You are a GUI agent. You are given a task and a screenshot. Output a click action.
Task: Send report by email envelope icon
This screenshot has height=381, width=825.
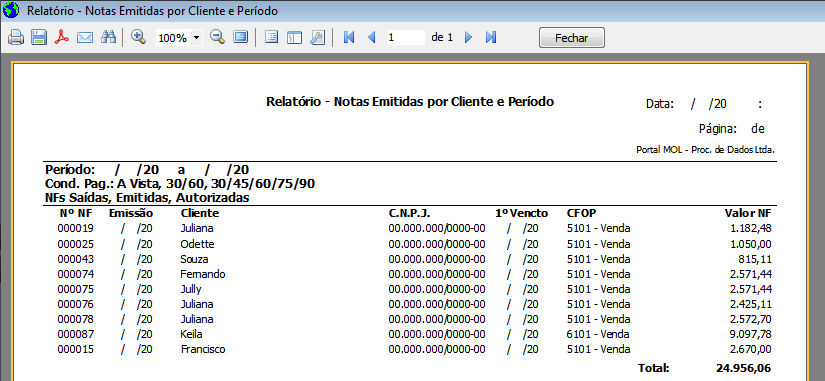85,37
